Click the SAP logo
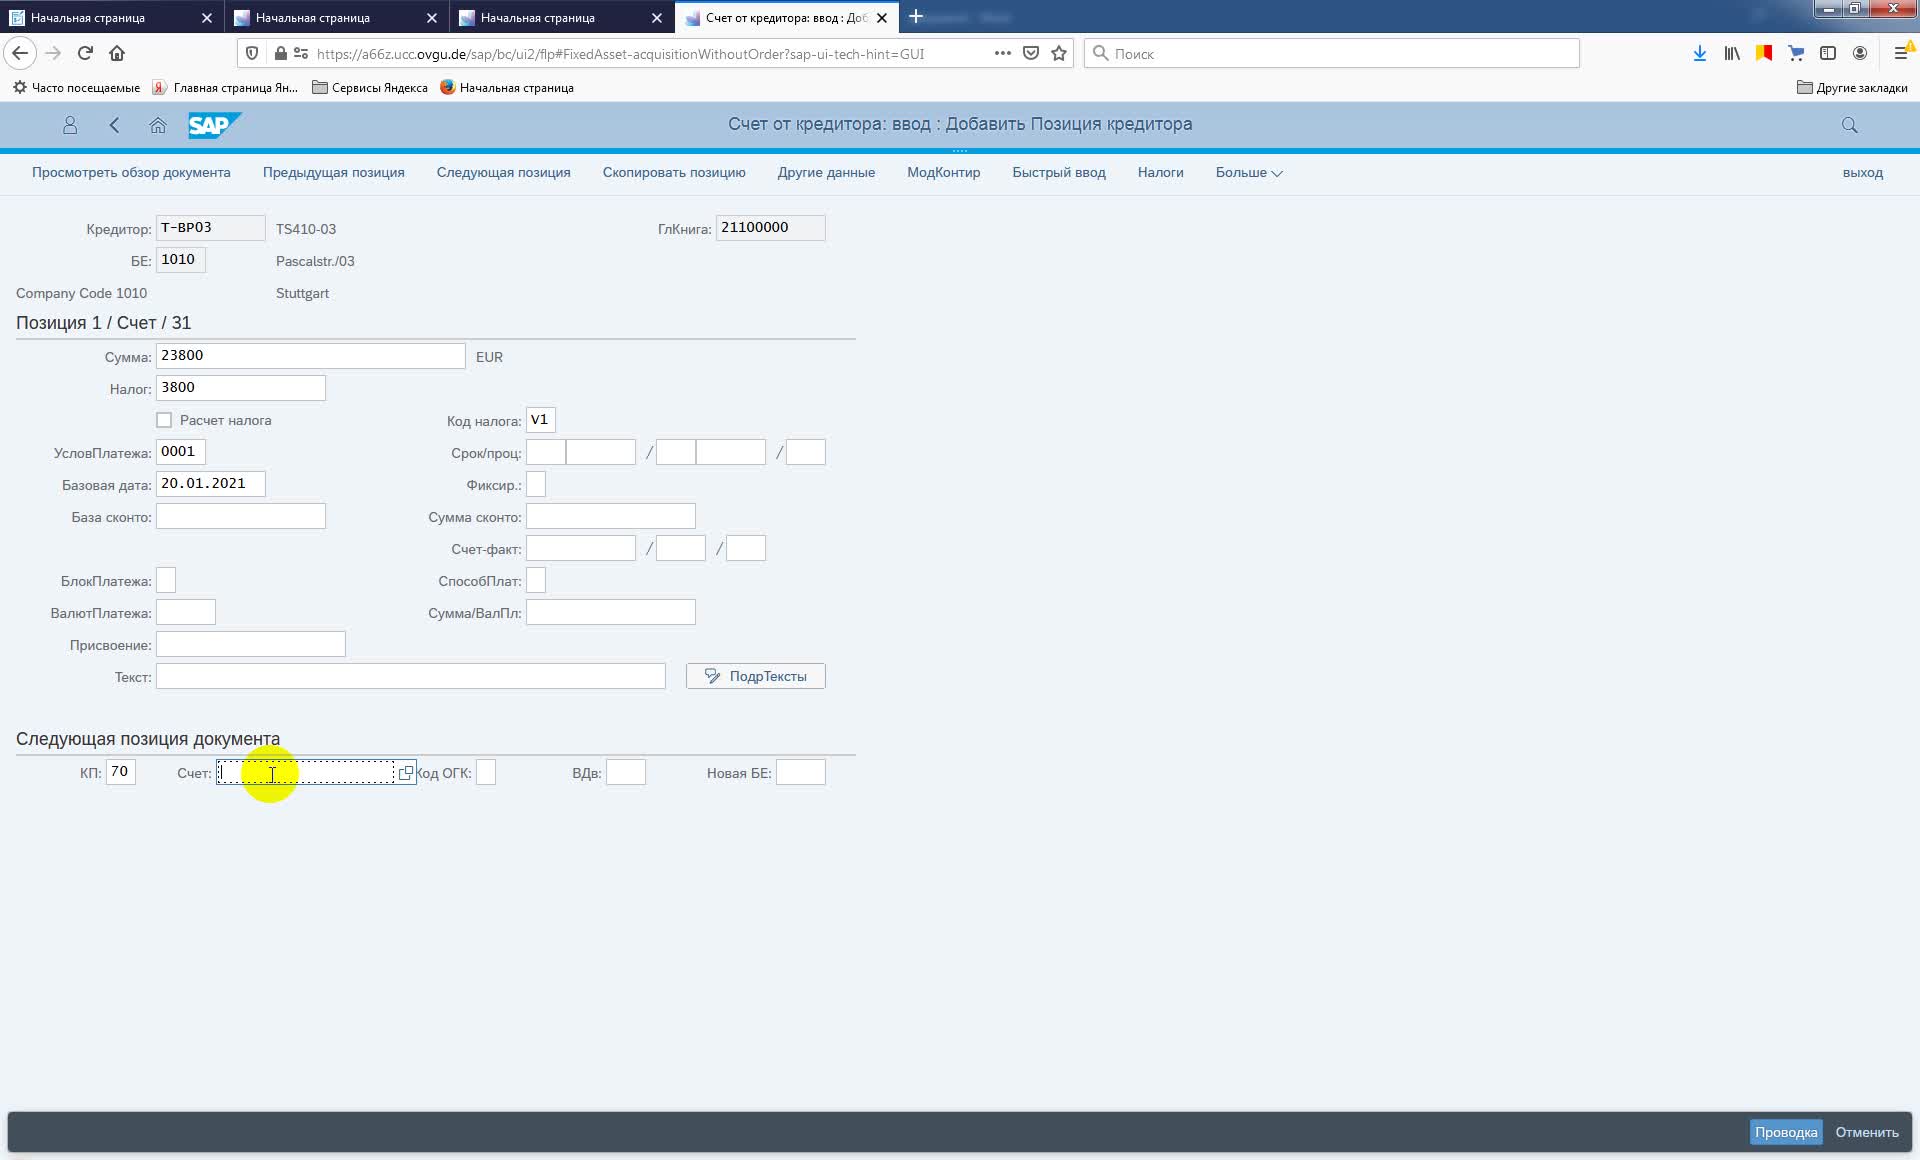1920x1160 pixels. click(214, 125)
